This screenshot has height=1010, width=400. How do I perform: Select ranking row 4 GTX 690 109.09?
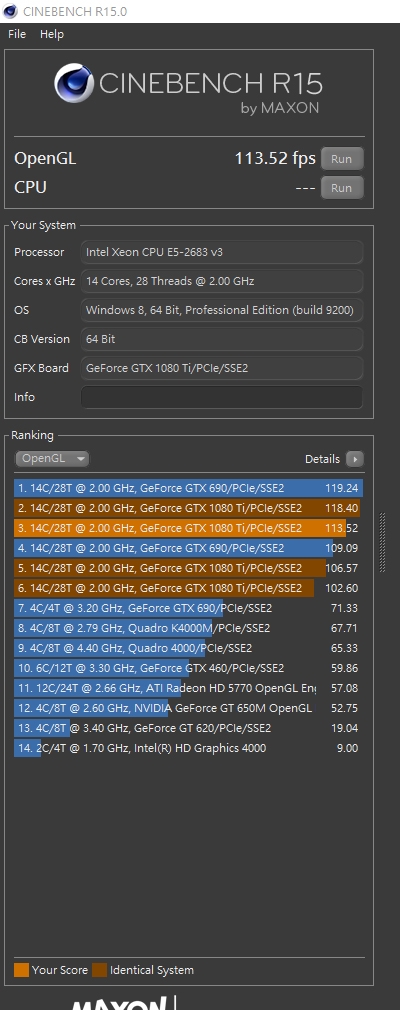click(189, 548)
